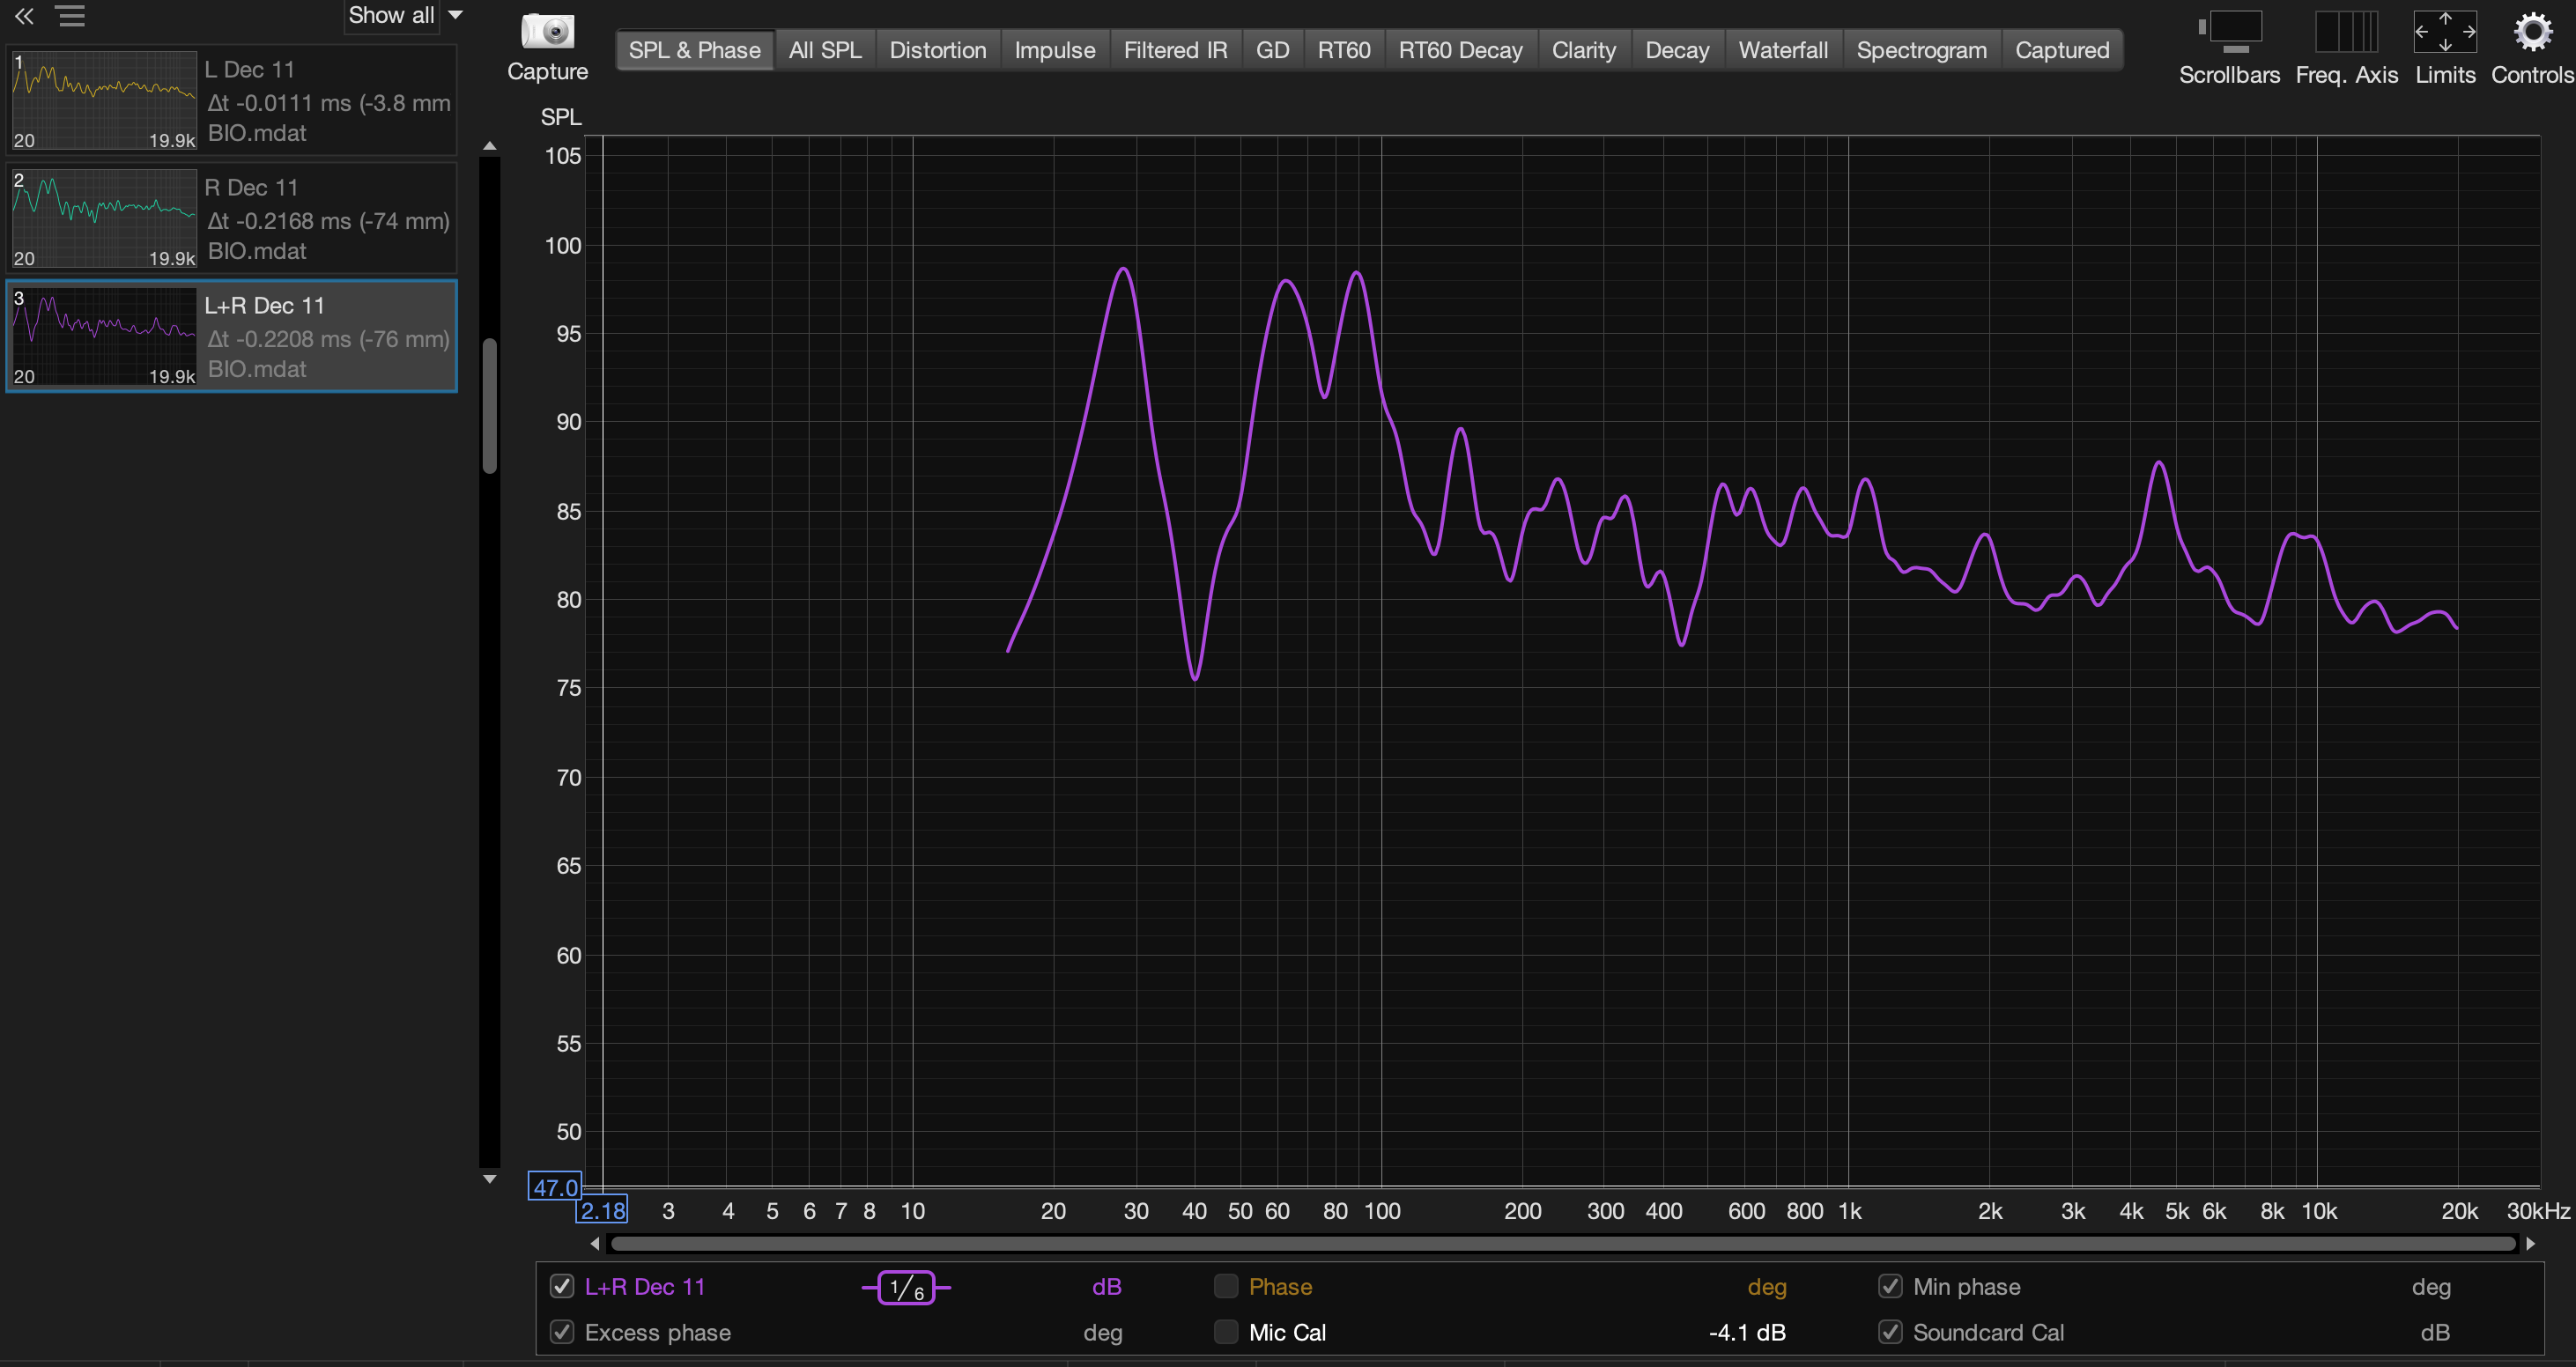
Task: Click the measurement list scroll-up arrow
Action: pyautogui.click(x=489, y=146)
